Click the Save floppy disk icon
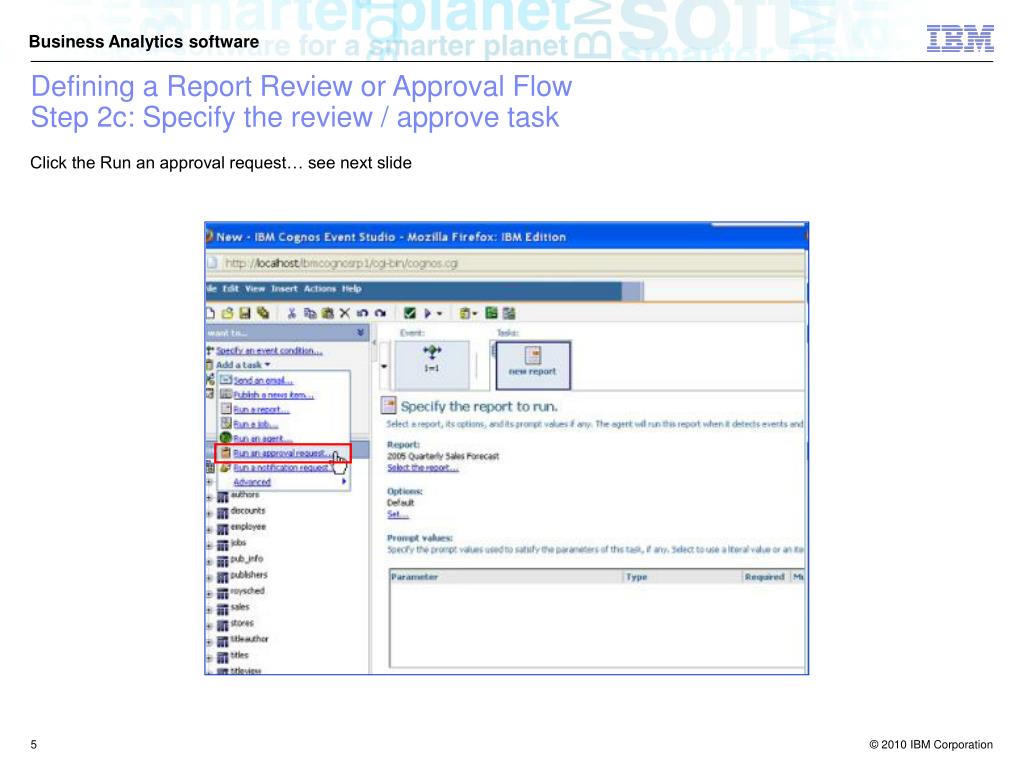The image size is (1024, 768). [245, 313]
